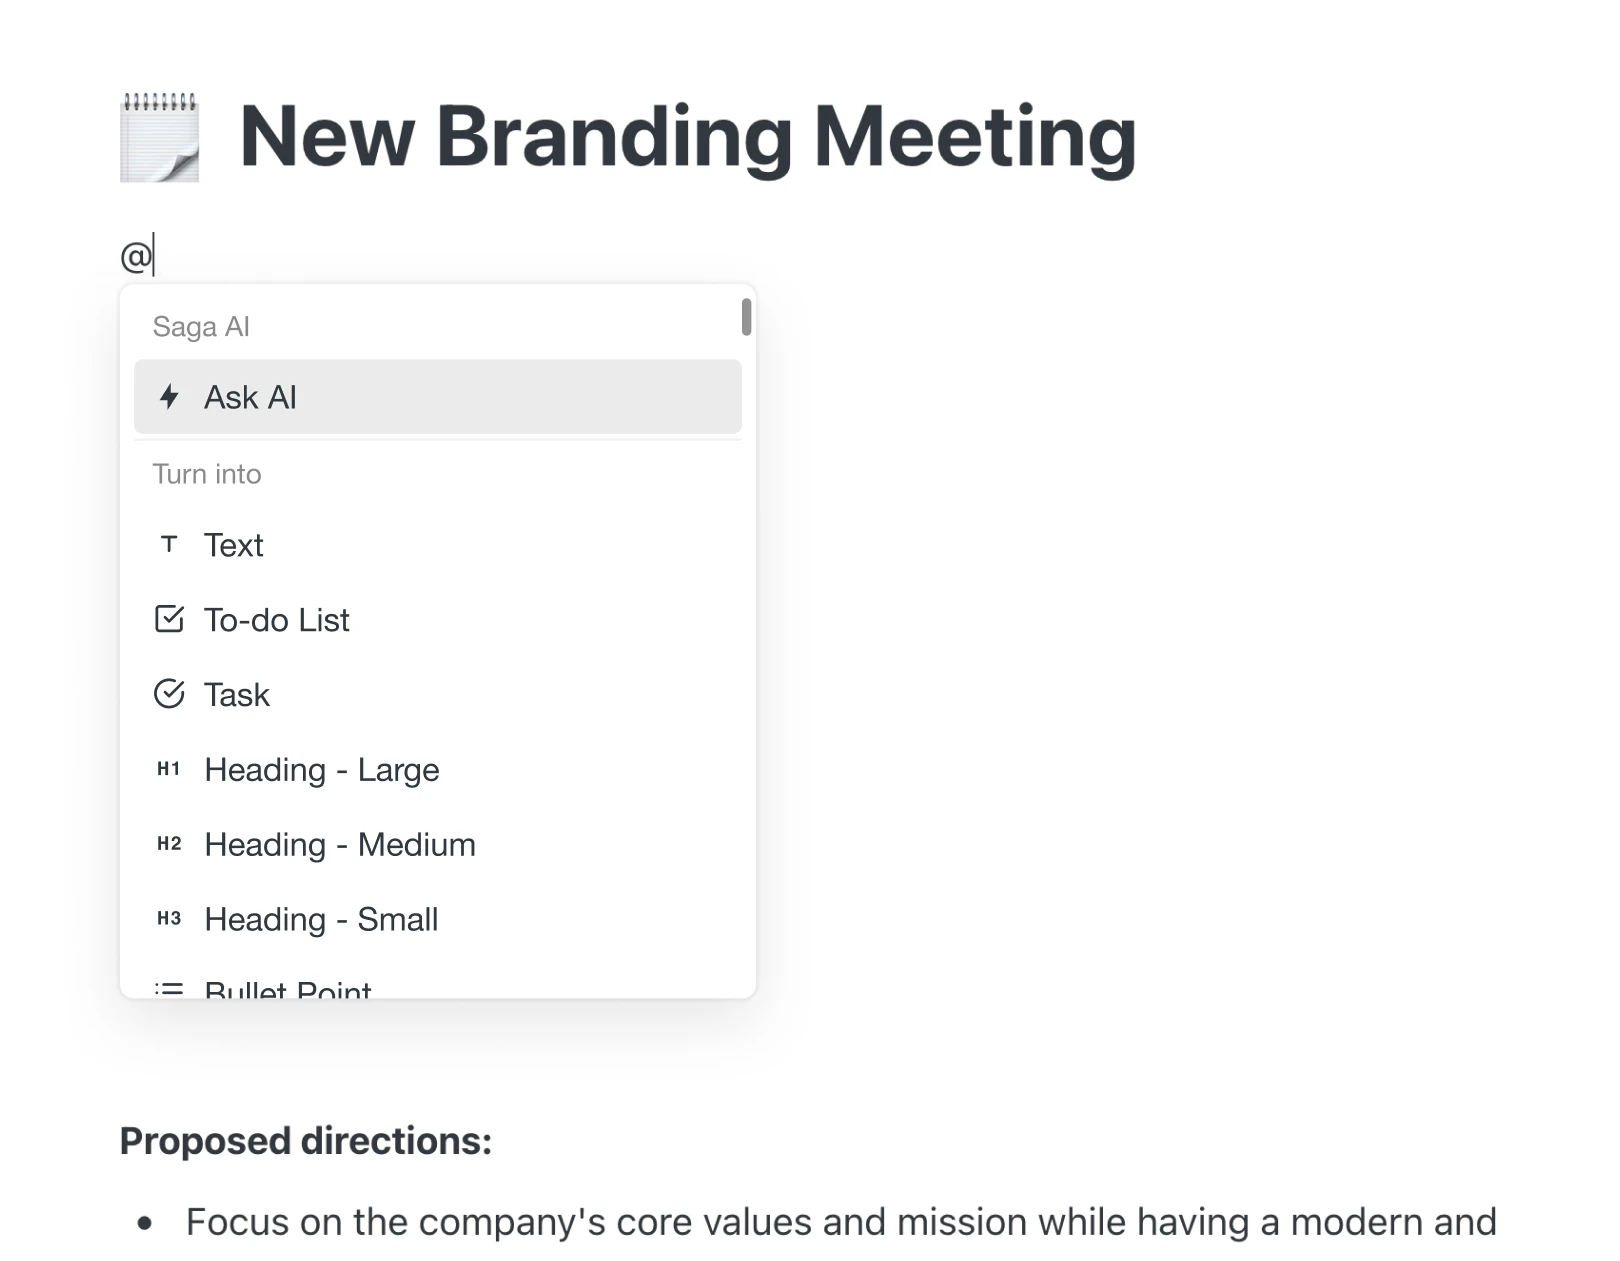Click the dropdown menu scrollbar thumb
Screen dimensions: 1620x1261
[x=746, y=317]
